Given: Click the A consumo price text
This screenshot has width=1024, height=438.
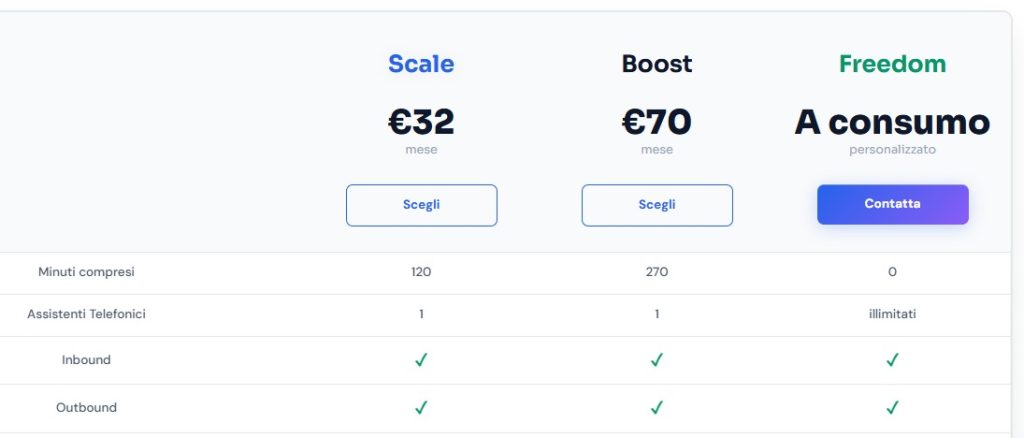Looking at the screenshot, I should click(892, 122).
